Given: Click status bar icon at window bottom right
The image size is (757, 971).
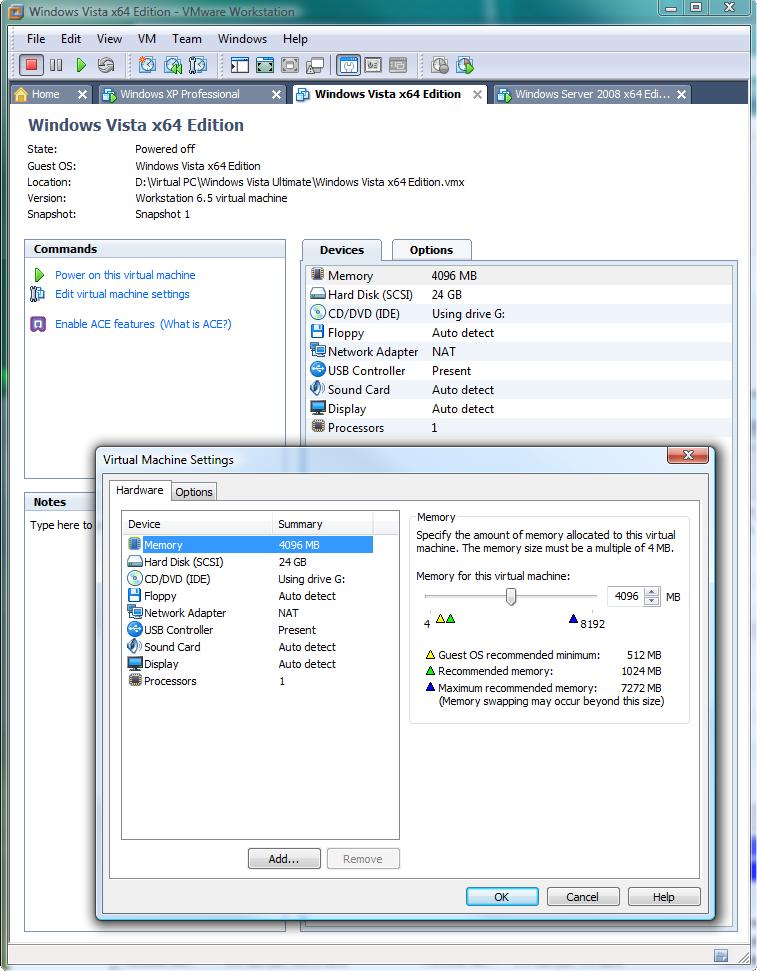Looking at the screenshot, I should 721,954.
